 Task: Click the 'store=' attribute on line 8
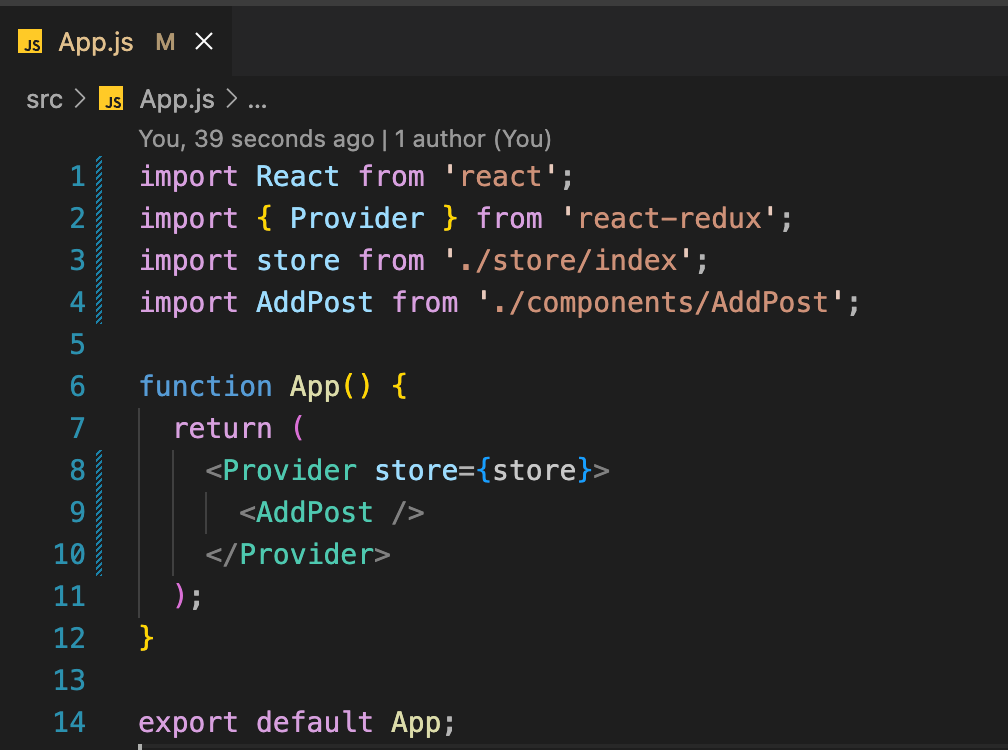(x=424, y=470)
